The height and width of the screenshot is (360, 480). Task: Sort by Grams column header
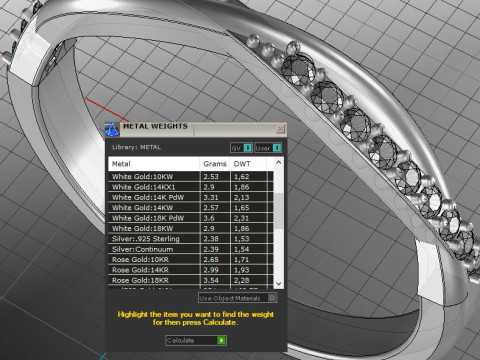[x=215, y=164]
